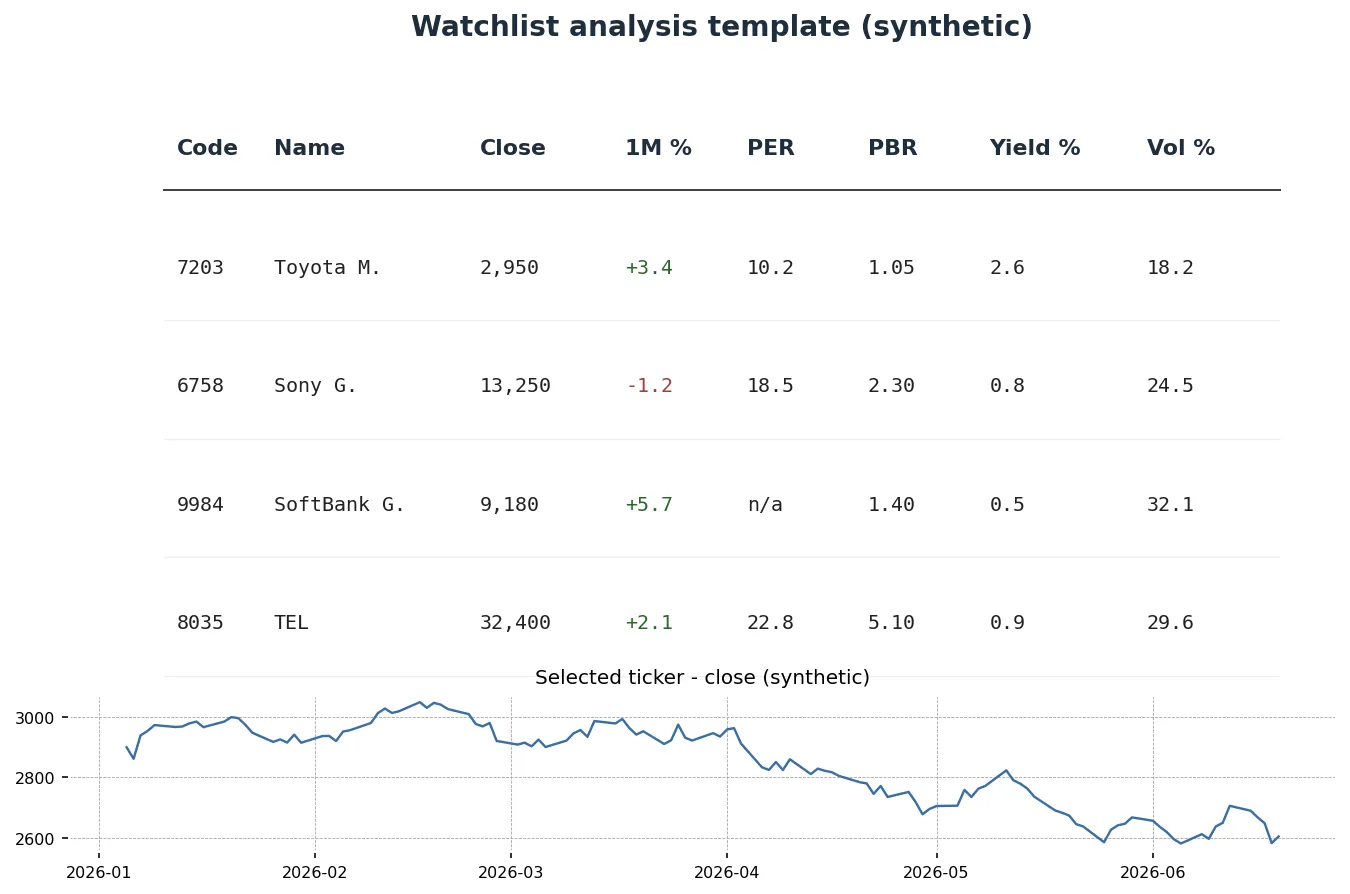Click the 2026-04 date label on chart axis

click(726, 873)
